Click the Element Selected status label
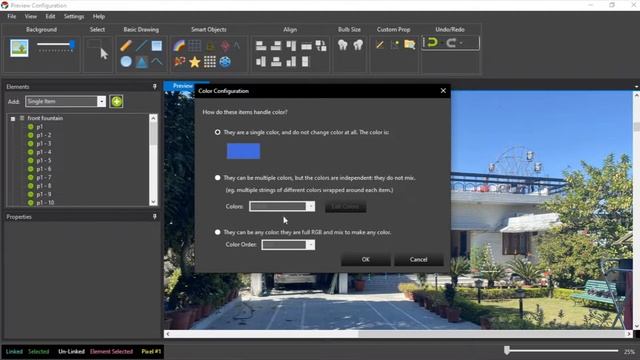 point(111,351)
